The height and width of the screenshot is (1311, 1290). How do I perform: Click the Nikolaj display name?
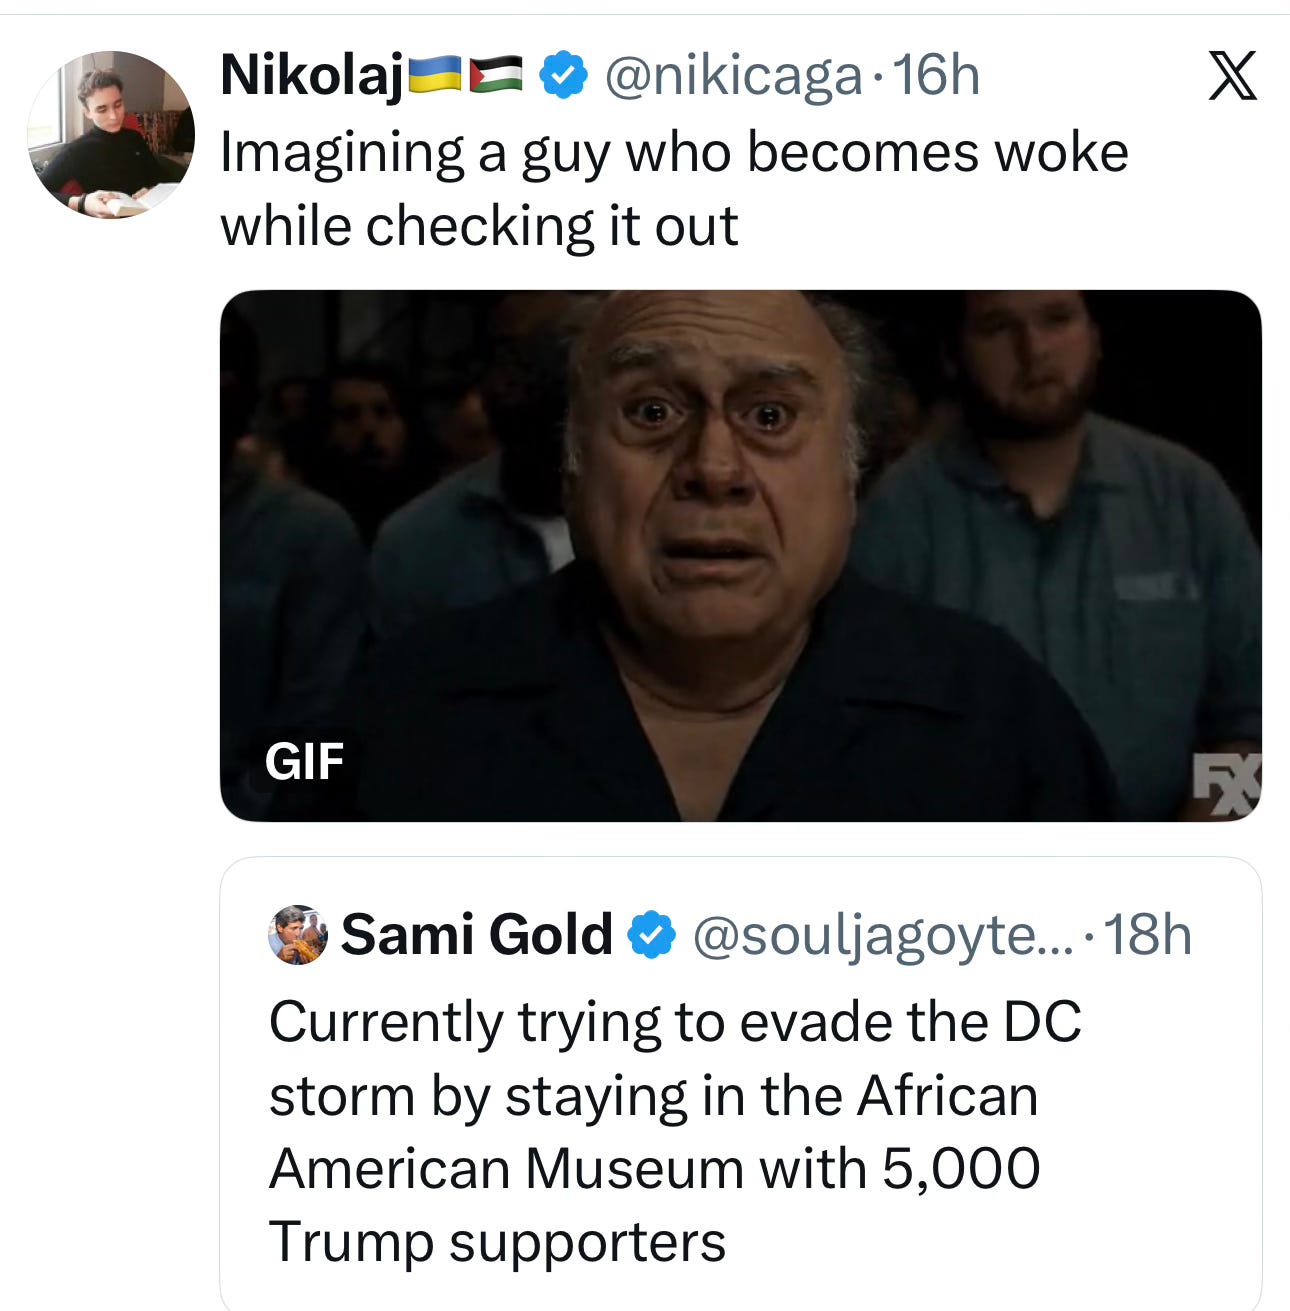312,78
